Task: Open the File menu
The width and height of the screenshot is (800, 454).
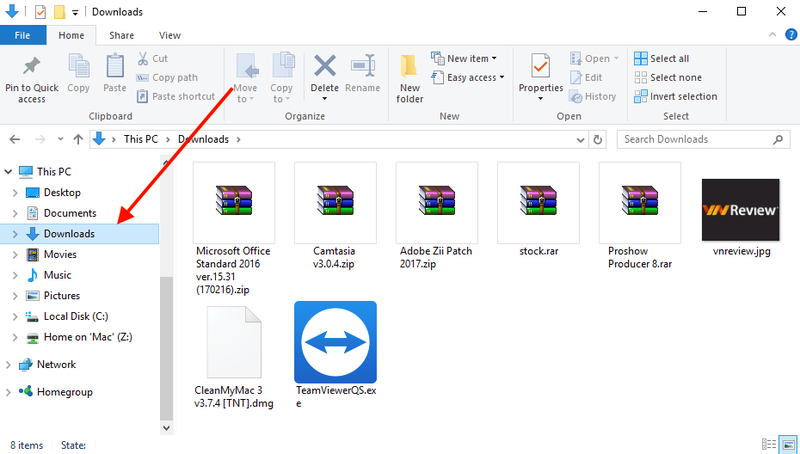Action: point(23,35)
